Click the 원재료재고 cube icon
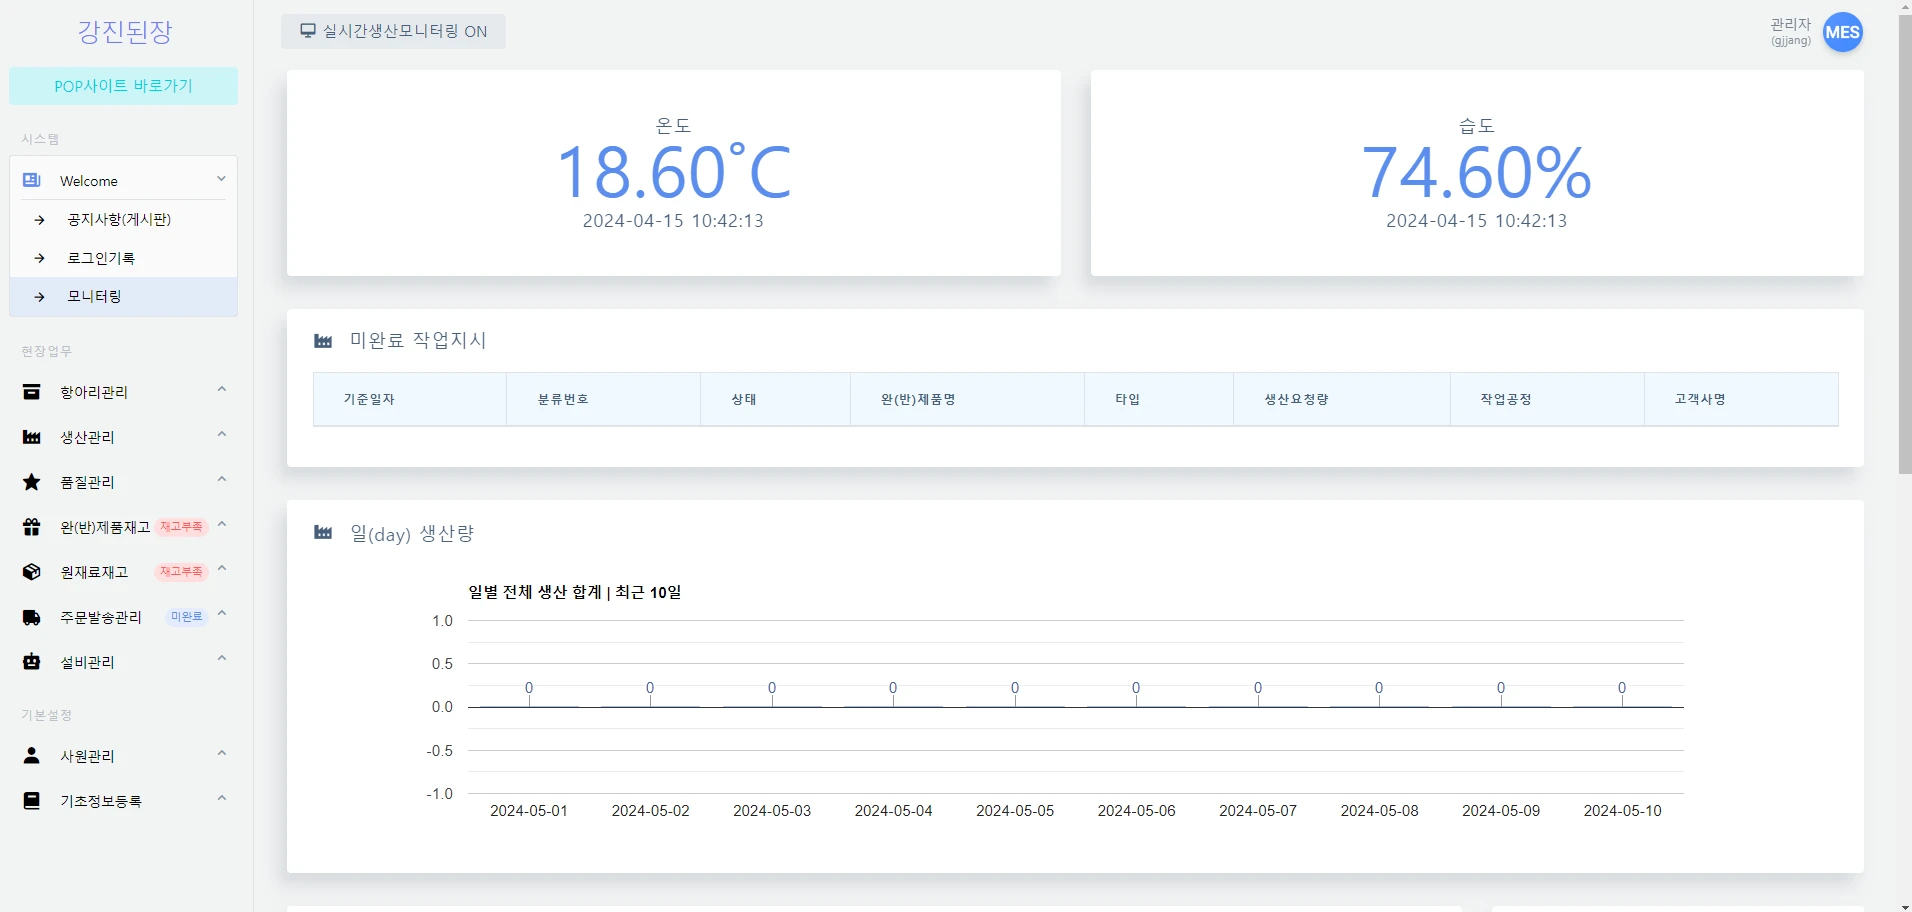The image size is (1912, 912). (x=32, y=572)
